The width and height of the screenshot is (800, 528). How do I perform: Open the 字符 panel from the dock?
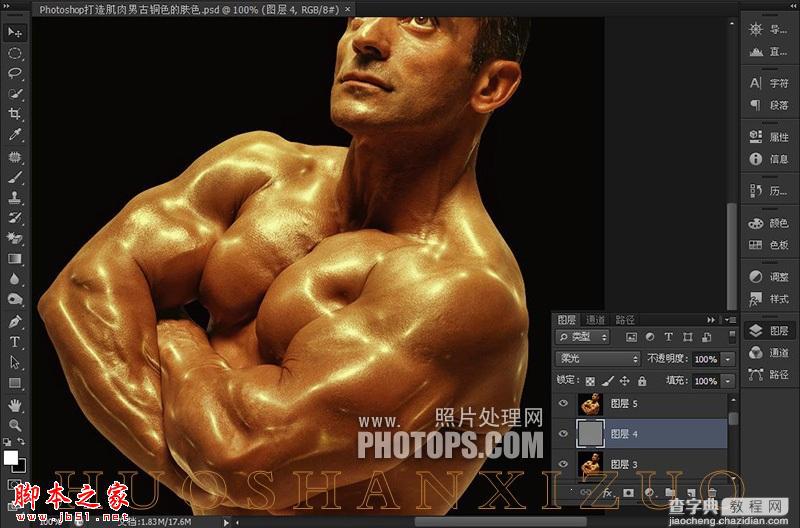point(769,83)
